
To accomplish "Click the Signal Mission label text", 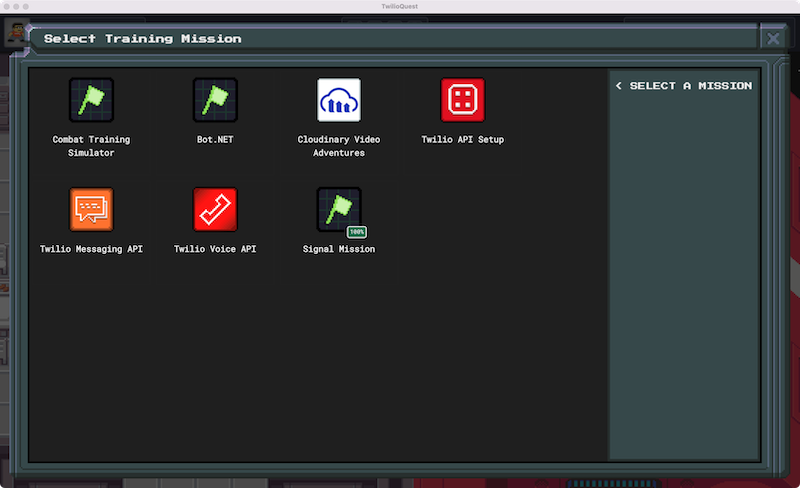I will point(339,249).
